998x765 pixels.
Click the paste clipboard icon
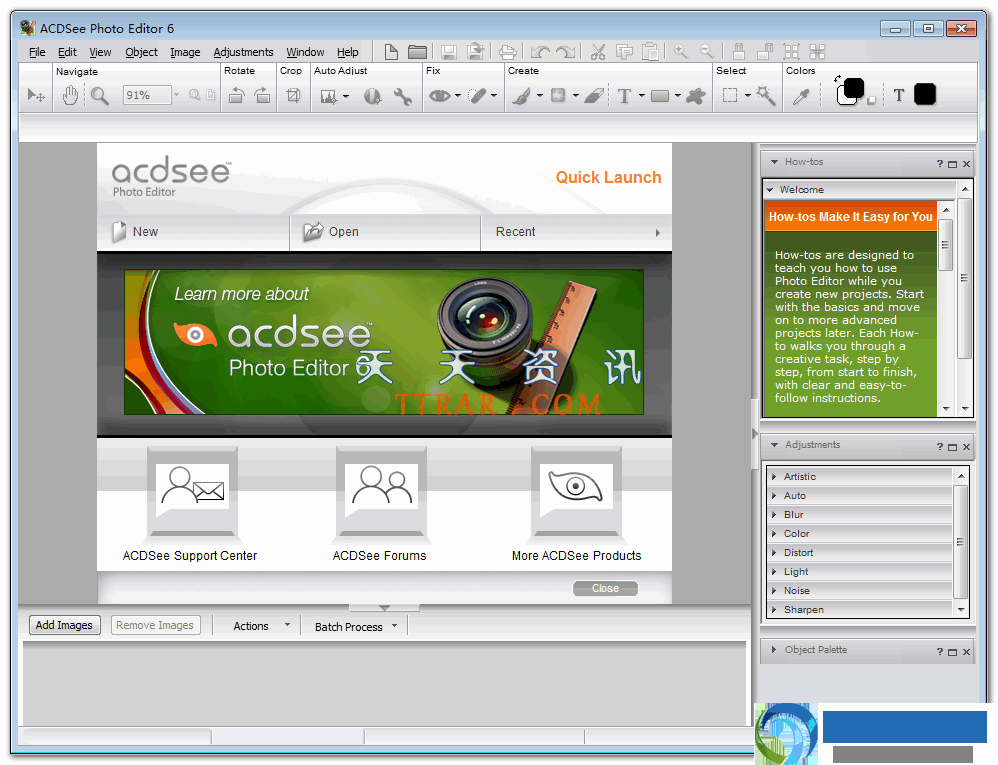(650, 52)
